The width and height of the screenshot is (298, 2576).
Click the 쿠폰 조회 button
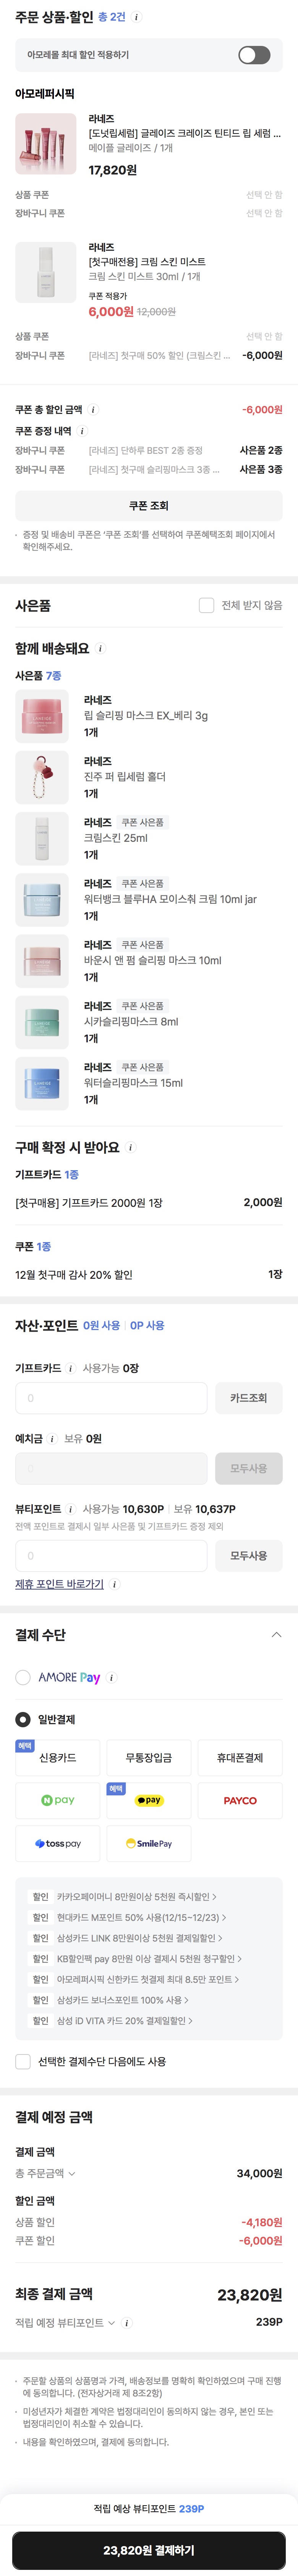click(x=149, y=506)
